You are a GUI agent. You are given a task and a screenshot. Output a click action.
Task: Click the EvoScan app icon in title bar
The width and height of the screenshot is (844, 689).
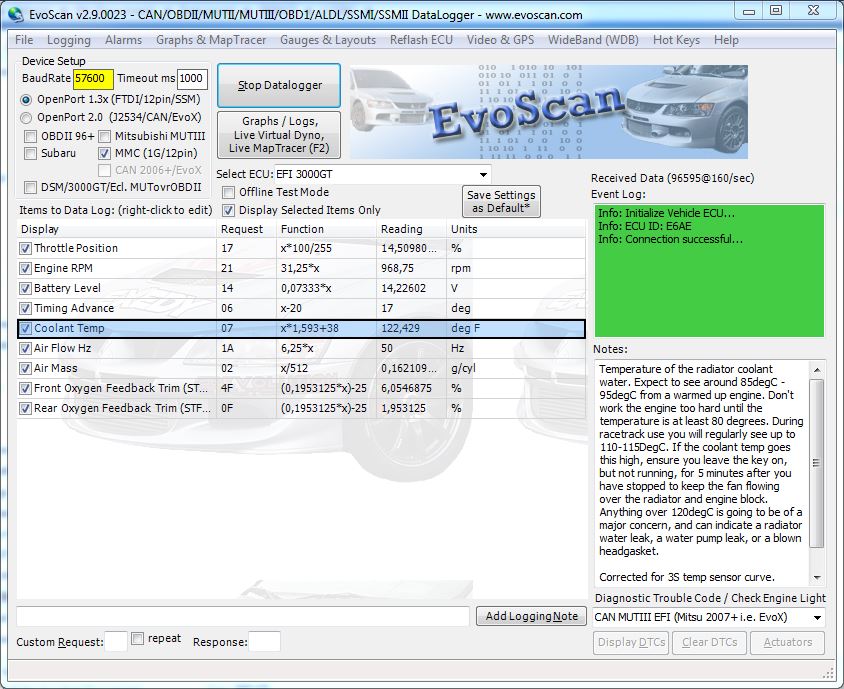(16, 14)
